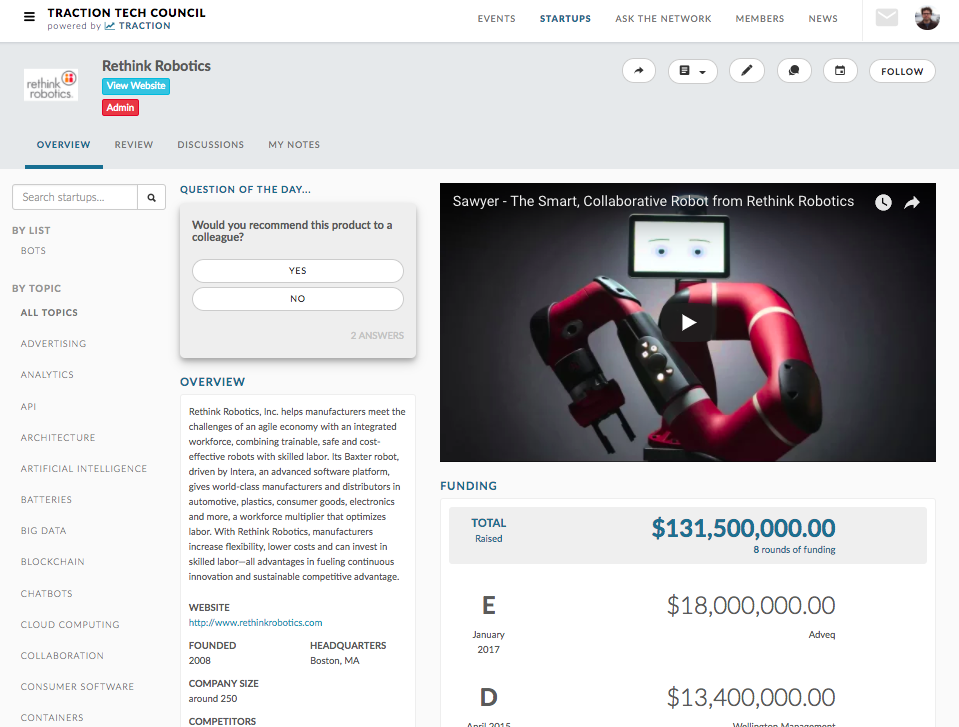Click the Traction chart logo icon
959x727 pixels.
pyautogui.click(x=109, y=26)
